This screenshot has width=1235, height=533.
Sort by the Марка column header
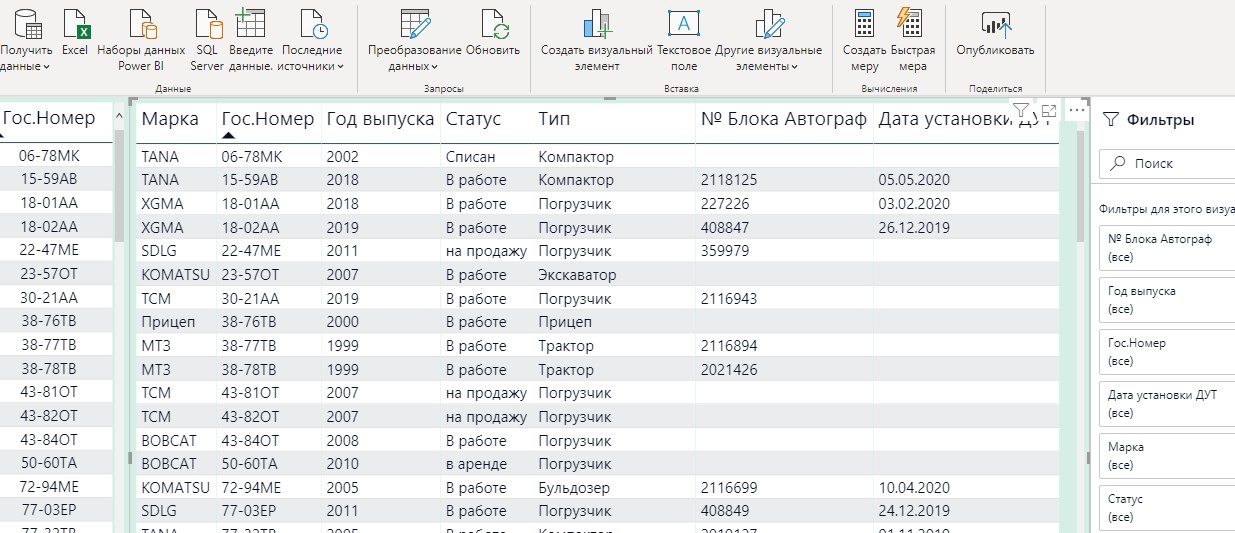[x=170, y=119]
